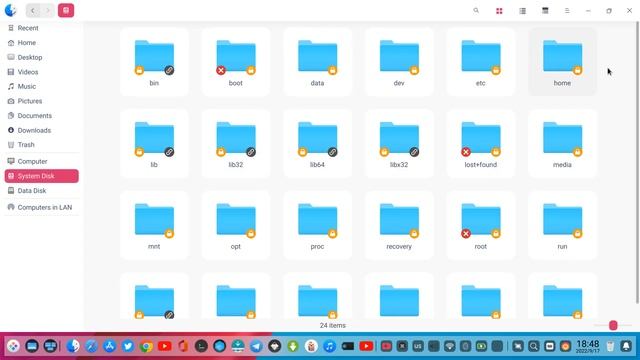Launch the first YouTube dock icon
The width and height of the screenshot is (640, 360).
point(164,346)
